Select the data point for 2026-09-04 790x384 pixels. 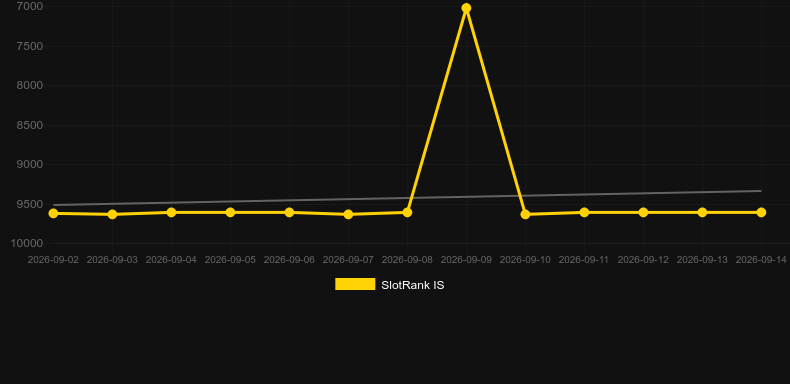[171, 212]
